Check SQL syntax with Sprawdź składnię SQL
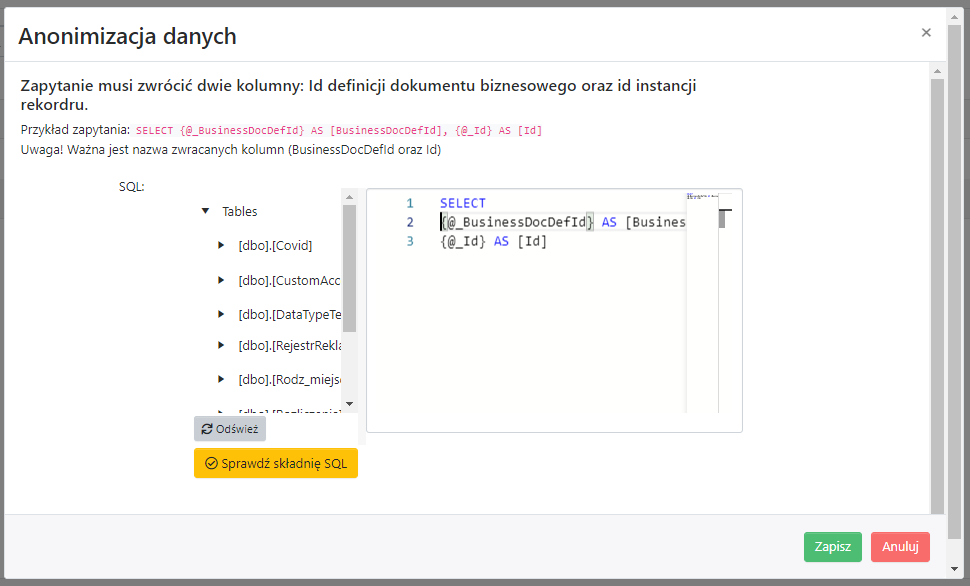This screenshot has height=586, width=970. pos(275,463)
